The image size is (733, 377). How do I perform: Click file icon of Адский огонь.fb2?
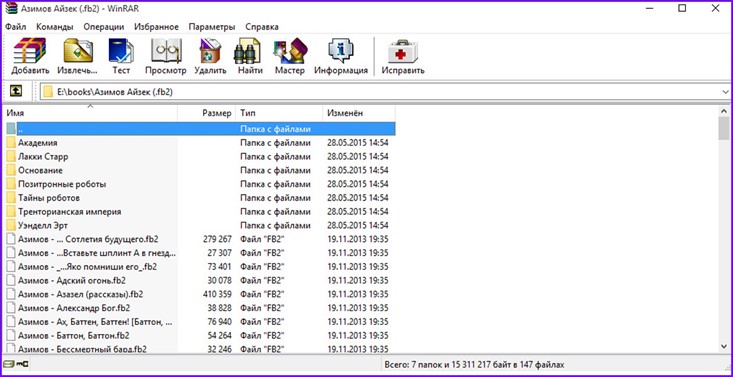click(11, 281)
